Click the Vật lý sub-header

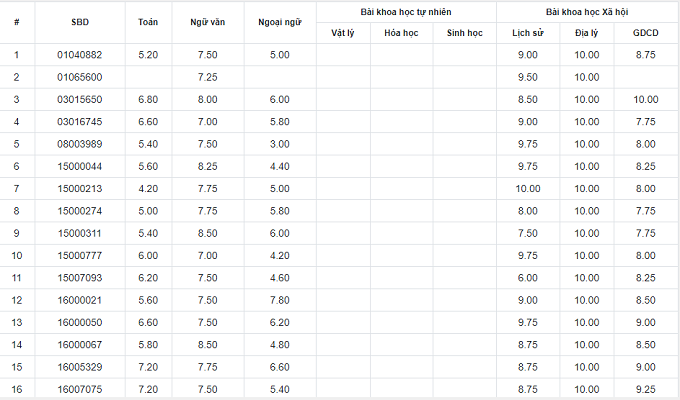[x=343, y=33]
